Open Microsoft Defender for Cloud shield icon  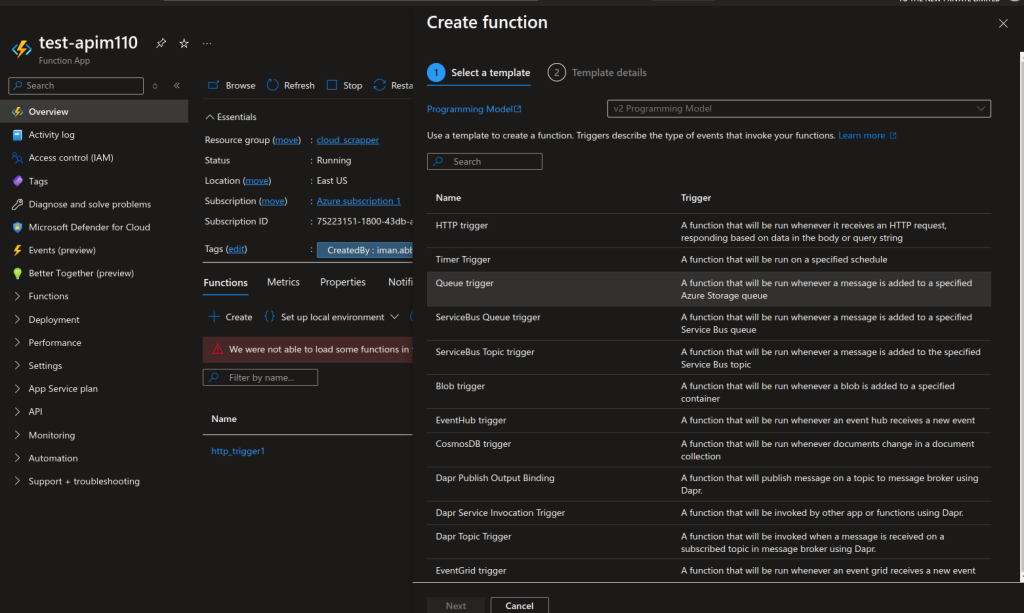pos(18,227)
